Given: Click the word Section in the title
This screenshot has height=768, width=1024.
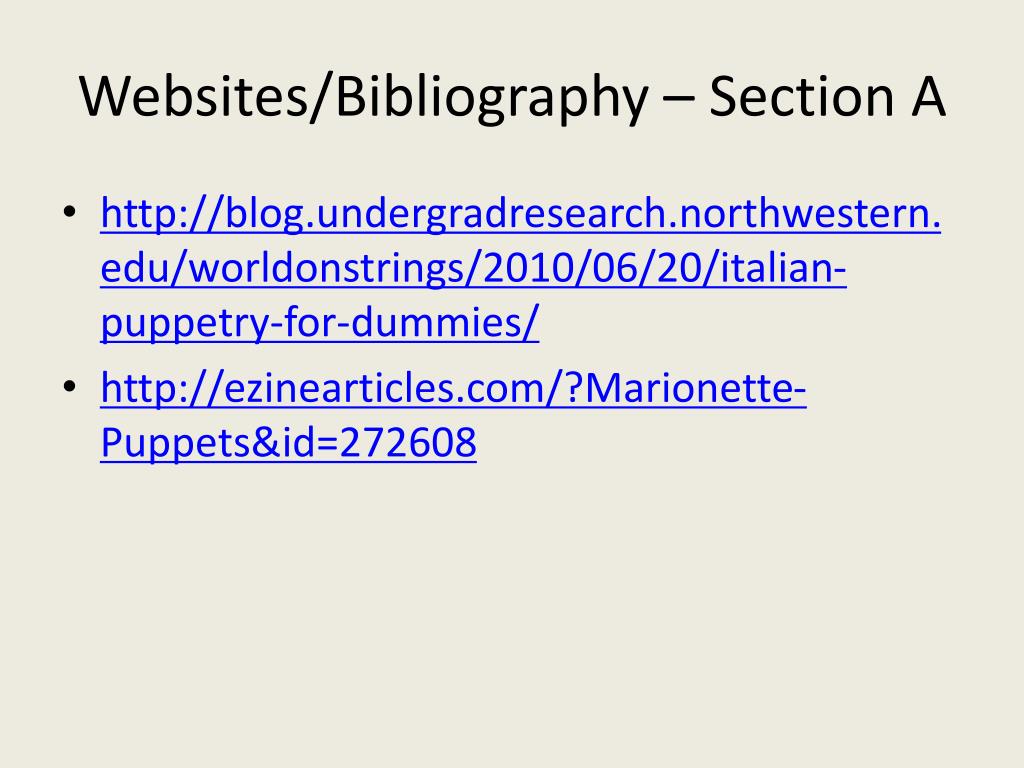Looking at the screenshot, I should coord(801,97).
